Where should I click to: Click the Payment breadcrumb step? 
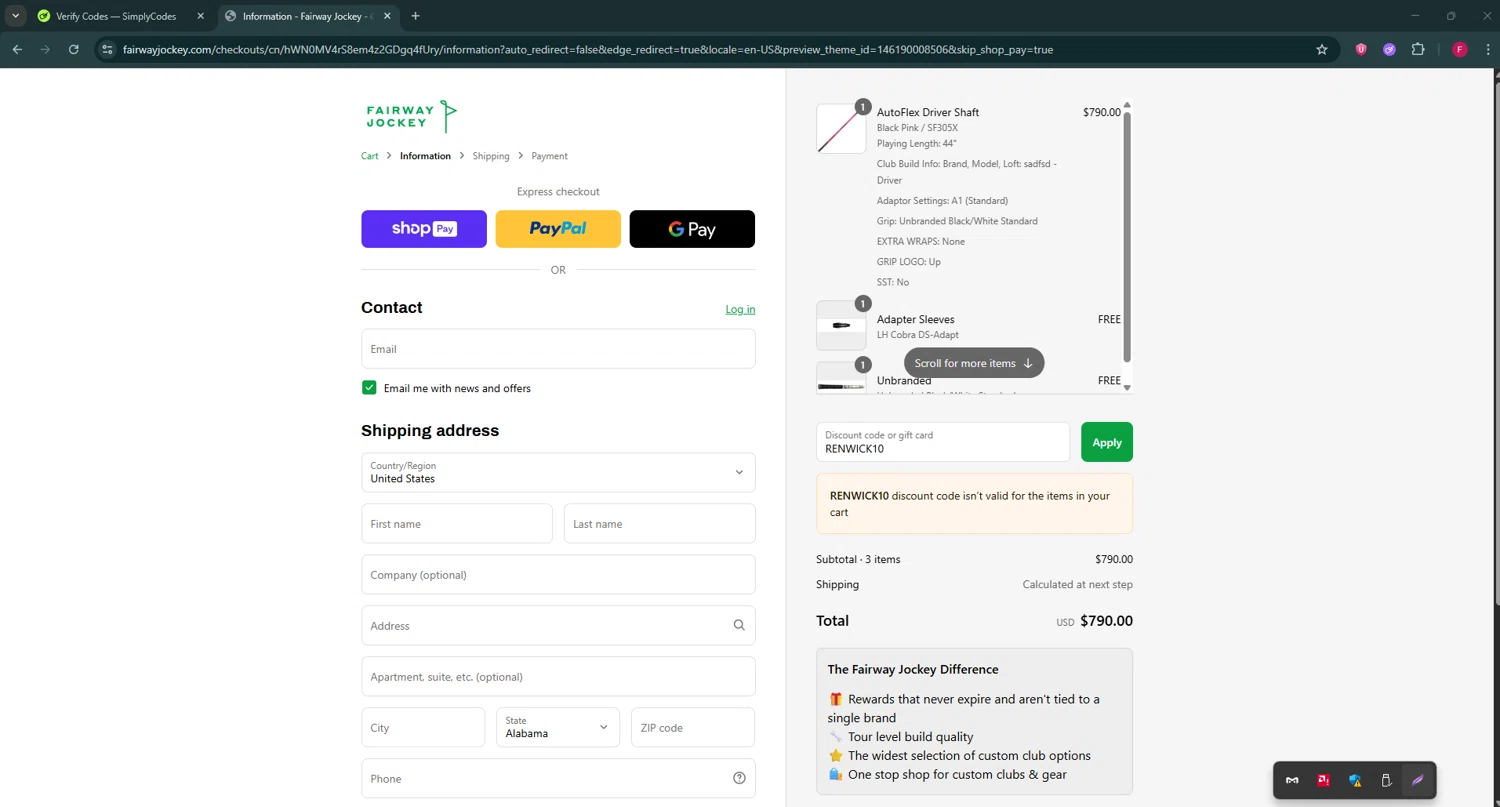pyautogui.click(x=549, y=156)
